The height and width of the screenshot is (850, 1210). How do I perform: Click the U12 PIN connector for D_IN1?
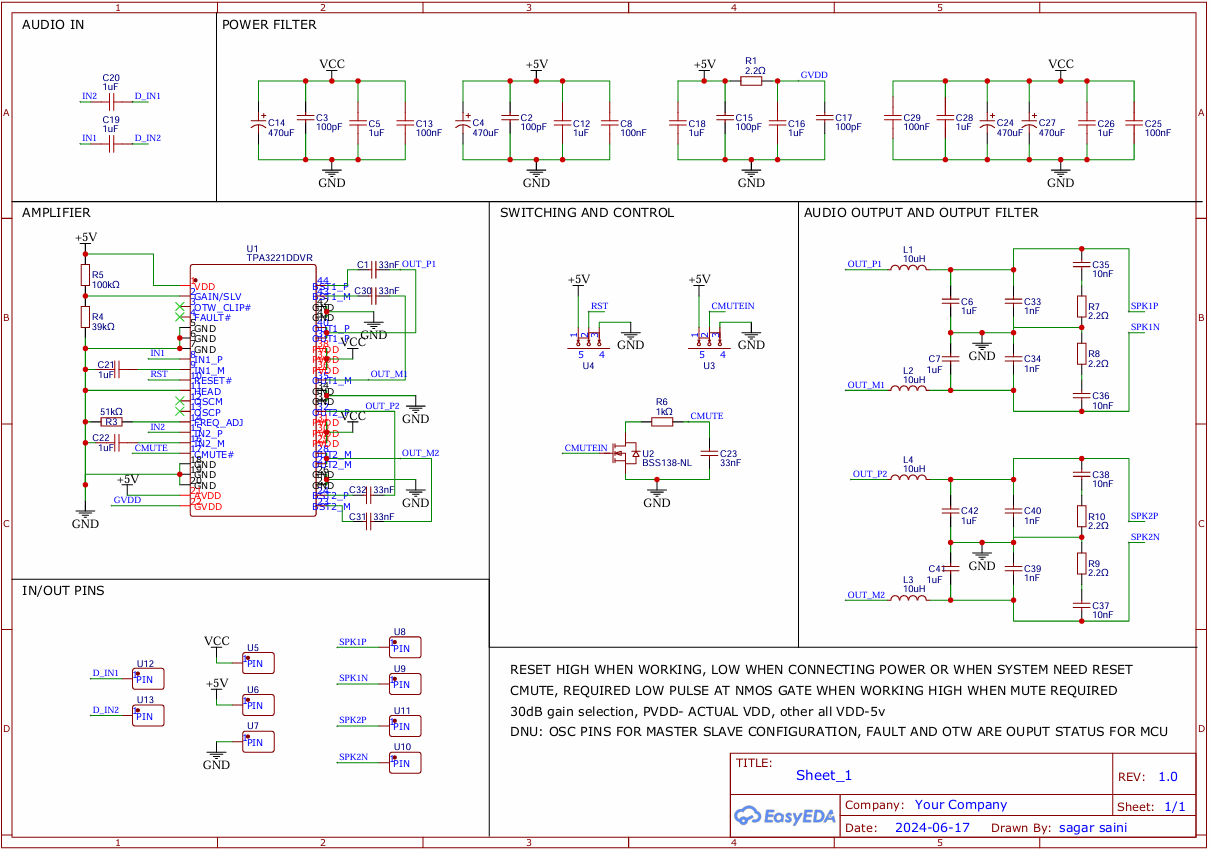[149, 679]
